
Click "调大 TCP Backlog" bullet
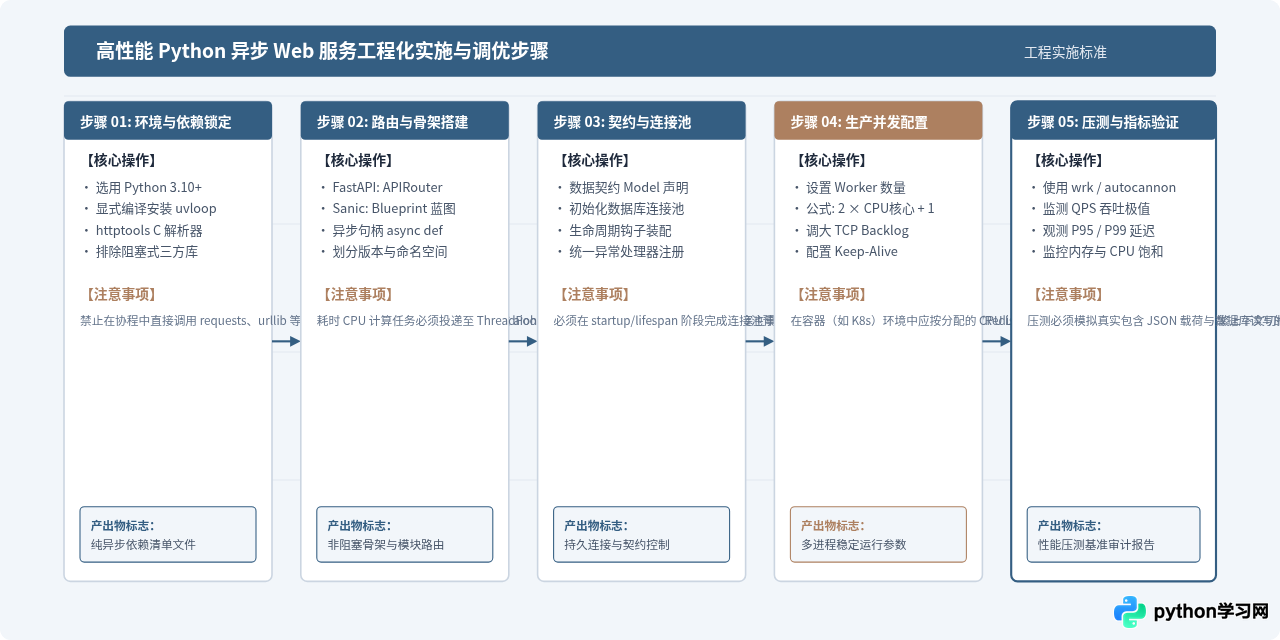[x=857, y=230]
